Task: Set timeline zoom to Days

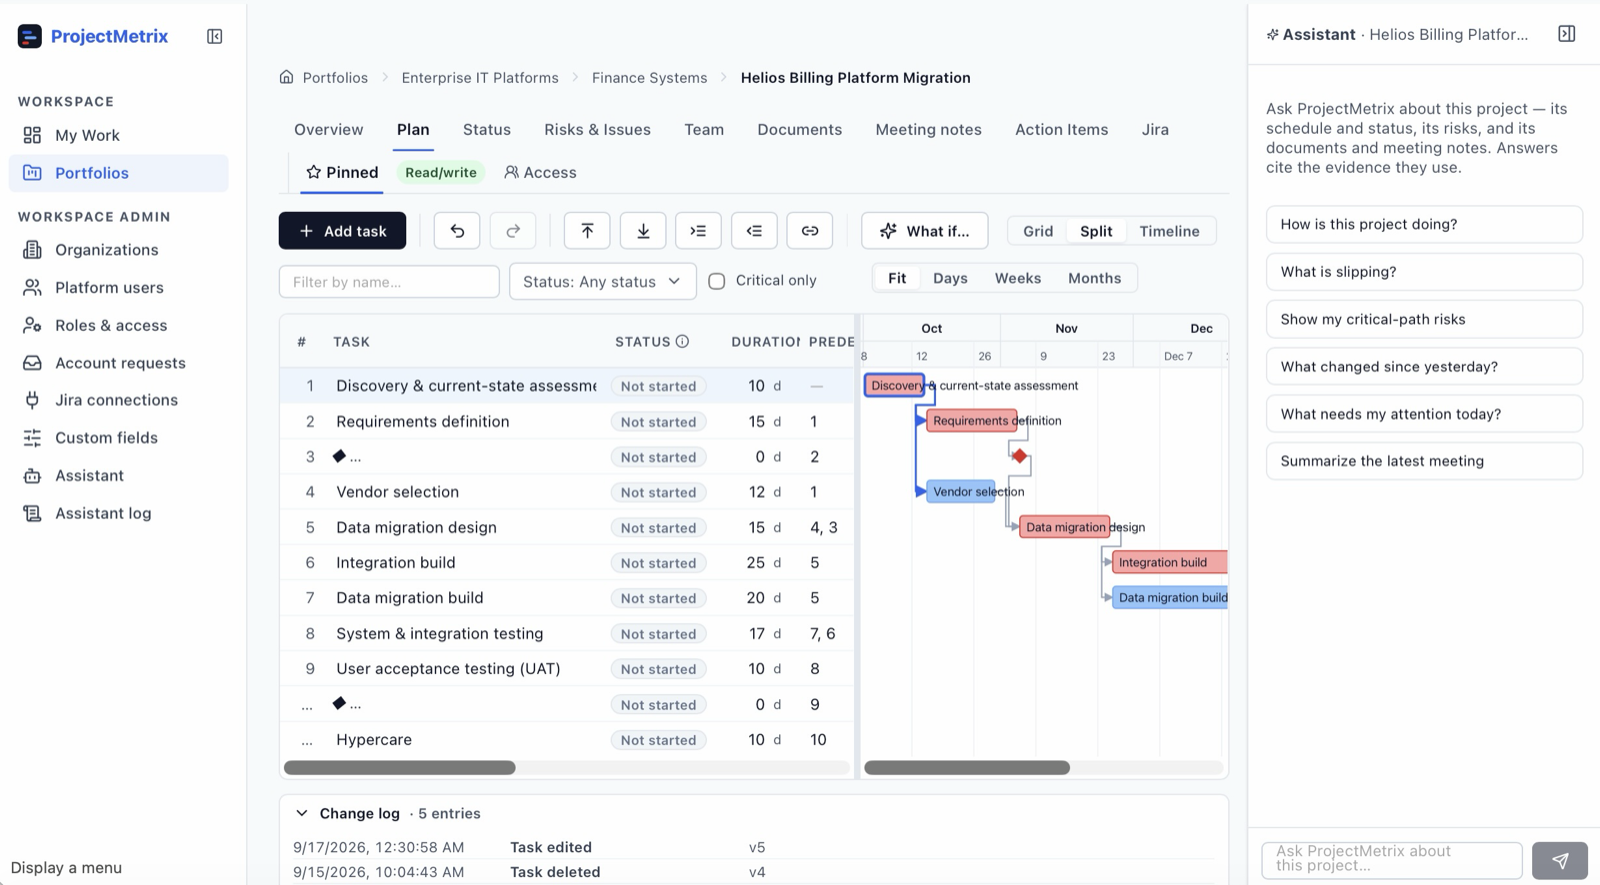Action: [x=950, y=278]
